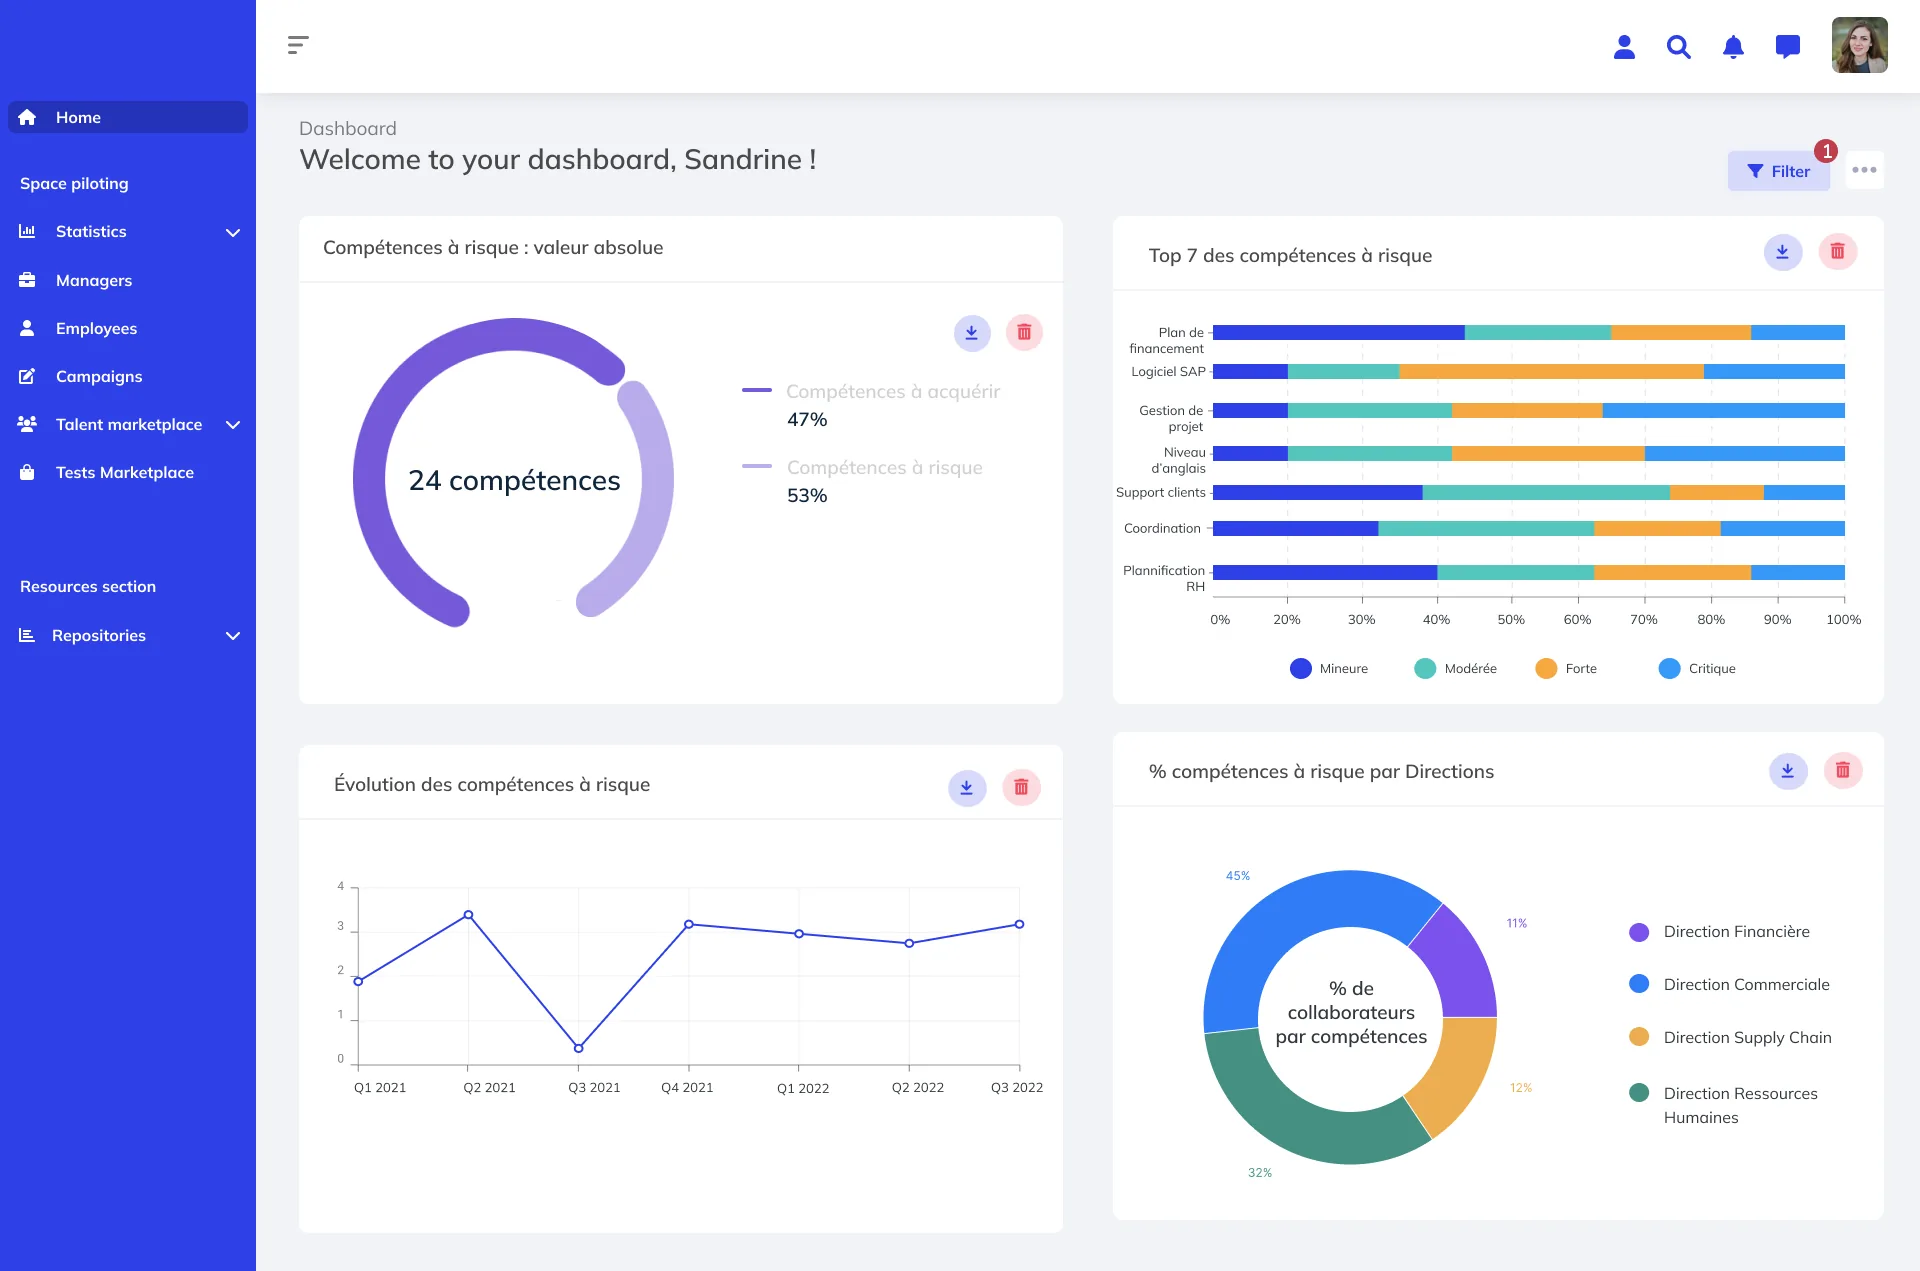The image size is (1920, 1271).
Task: Delete the risque par Directions widget
Action: point(1843,771)
